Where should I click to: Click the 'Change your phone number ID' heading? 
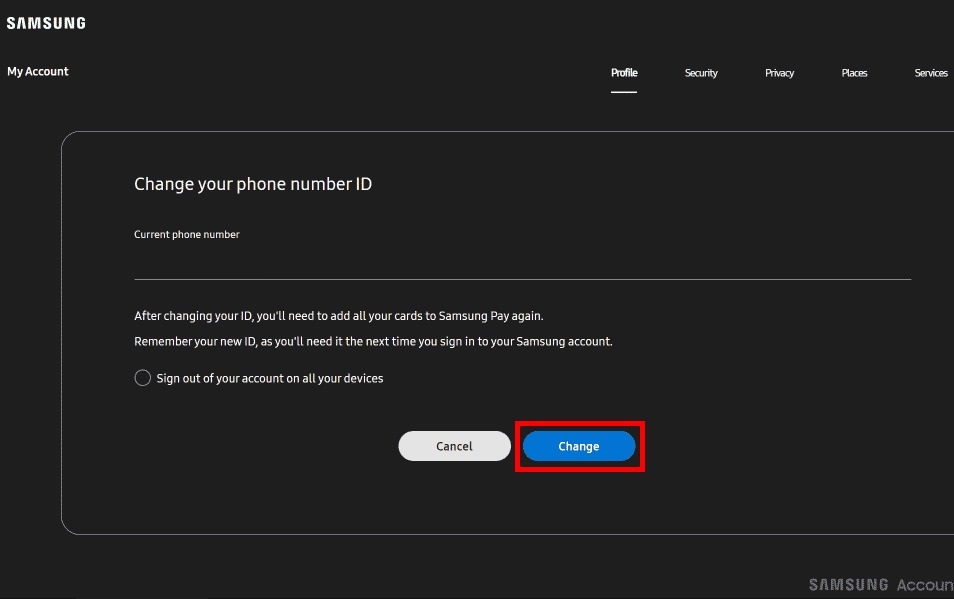(253, 184)
